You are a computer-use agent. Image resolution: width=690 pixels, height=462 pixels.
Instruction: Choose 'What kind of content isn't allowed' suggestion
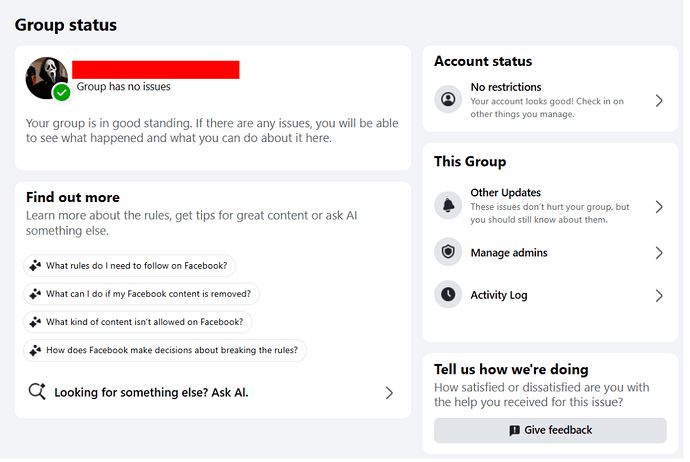[144, 322]
